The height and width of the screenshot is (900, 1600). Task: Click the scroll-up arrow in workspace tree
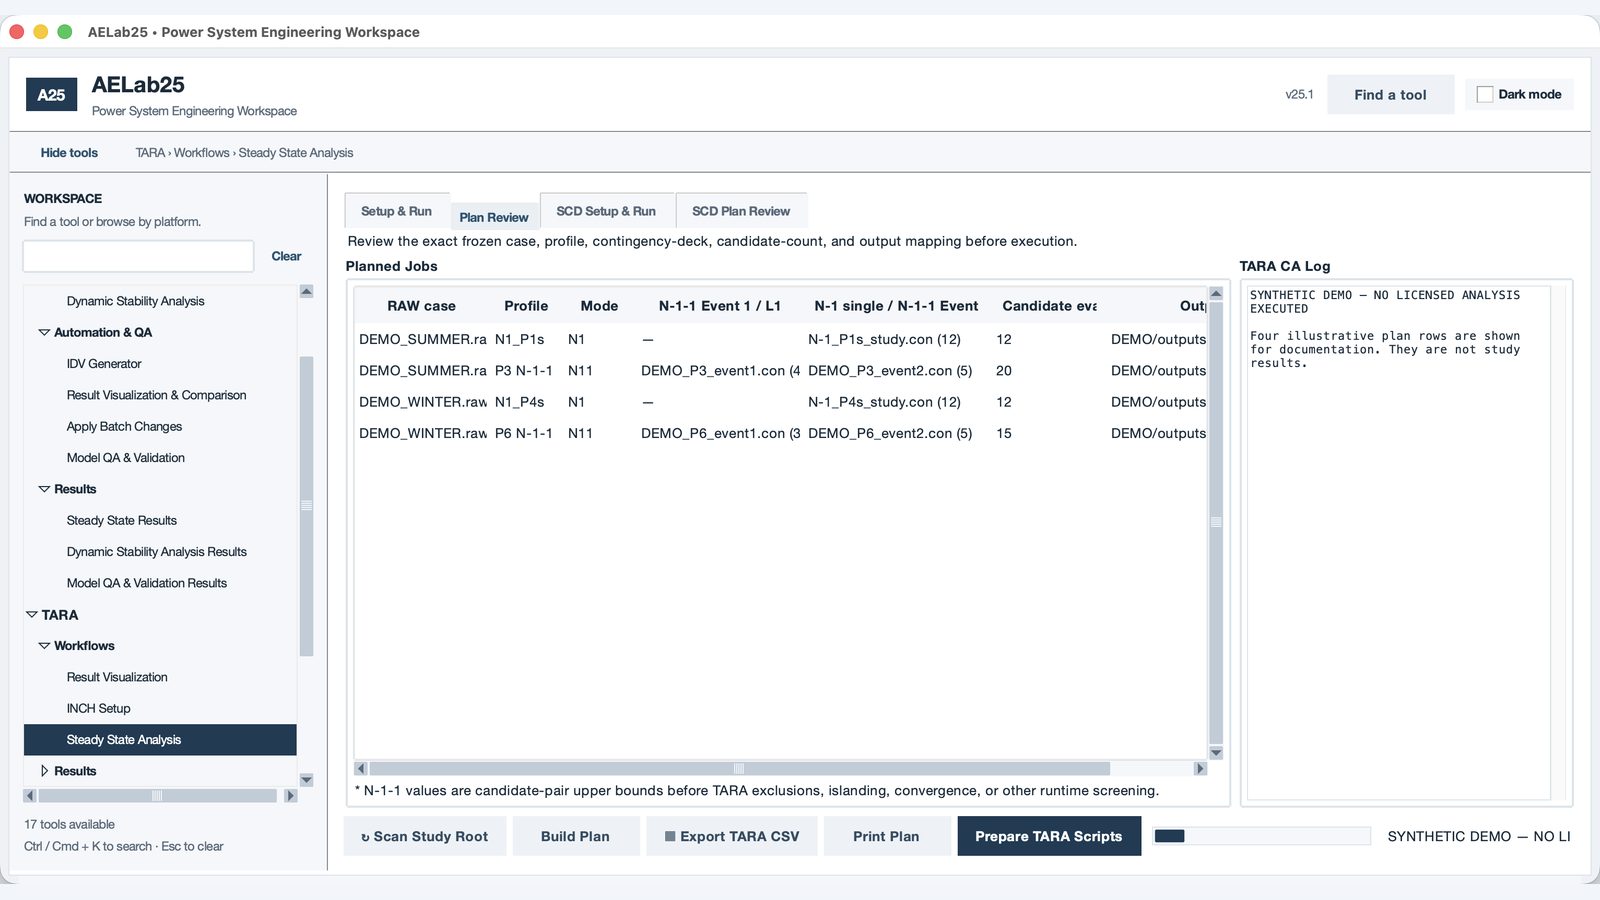click(306, 291)
